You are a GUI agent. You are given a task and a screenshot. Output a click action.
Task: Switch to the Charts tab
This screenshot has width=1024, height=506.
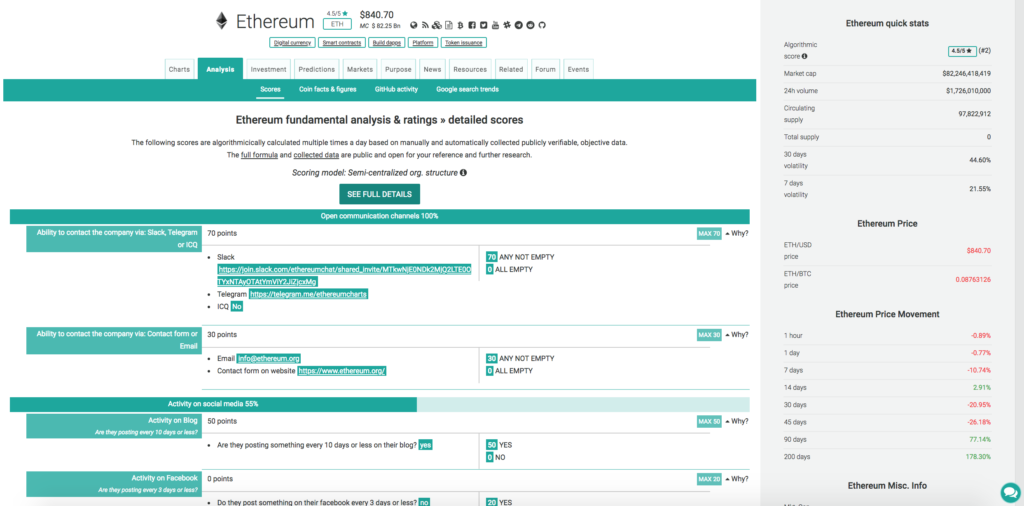180,69
